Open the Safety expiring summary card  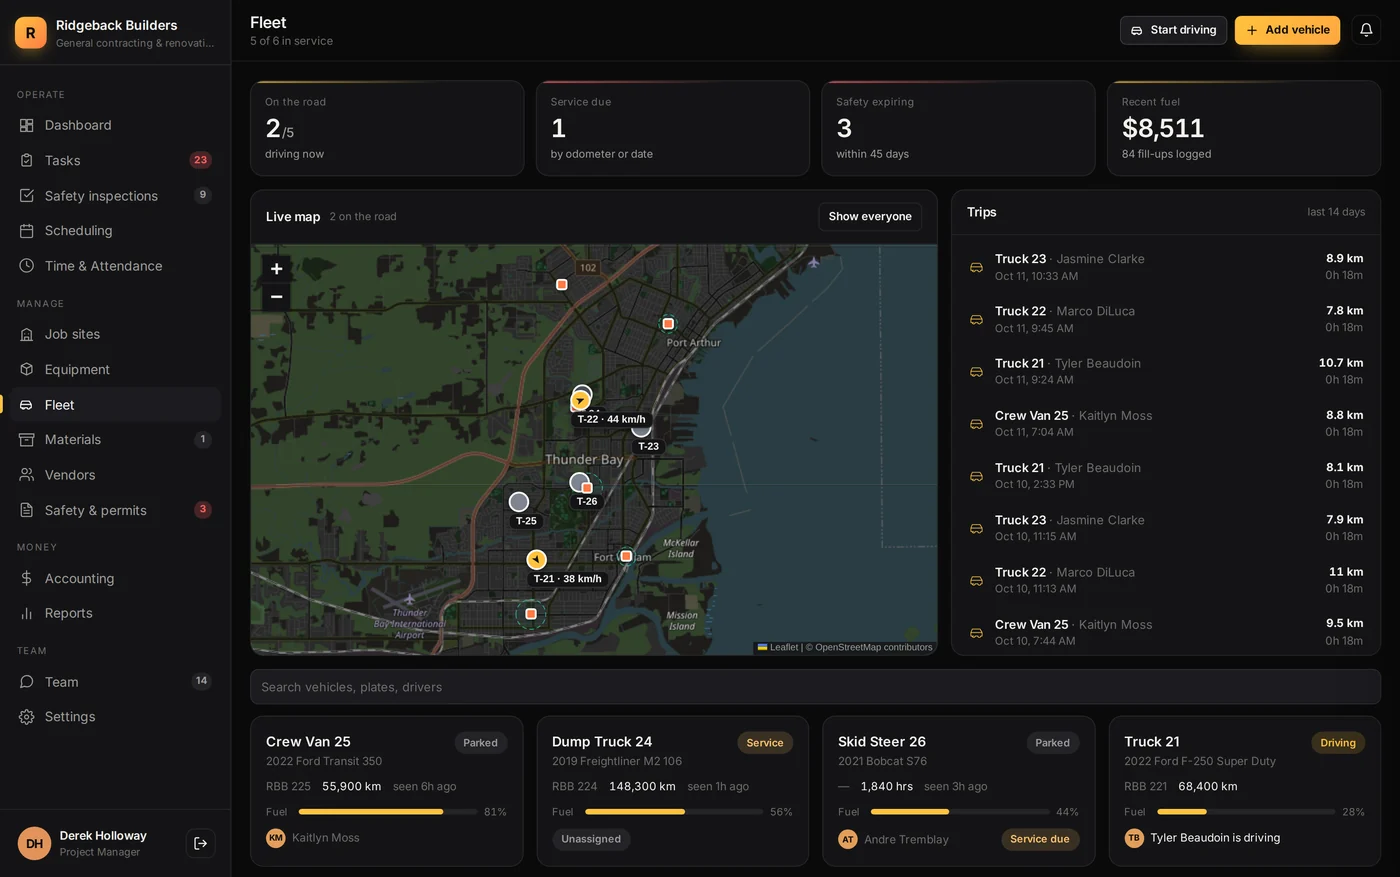[958, 128]
